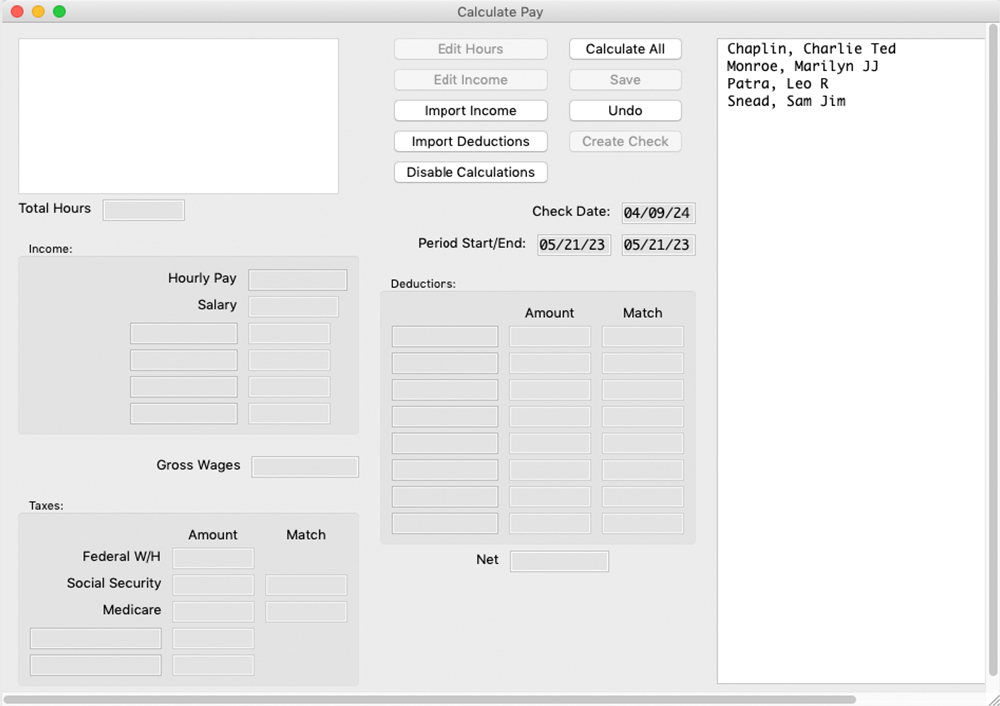Screen dimensions: 1000x706
Task: Click the Salary input field
Action: pos(292,306)
